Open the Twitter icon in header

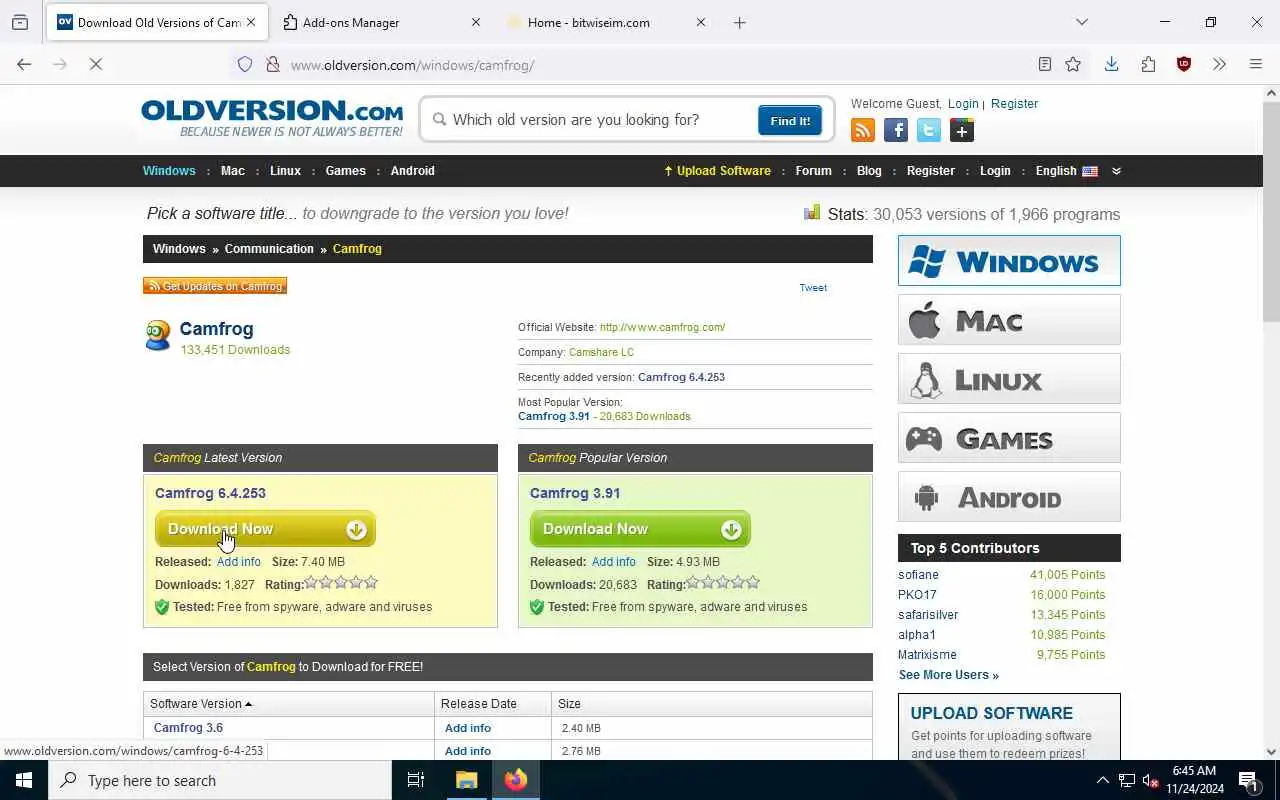pos(929,130)
